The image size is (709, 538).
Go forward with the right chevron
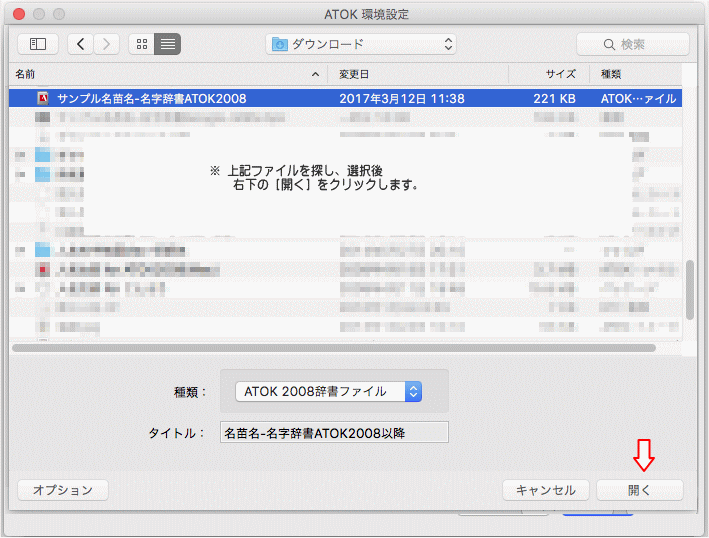point(106,44)
